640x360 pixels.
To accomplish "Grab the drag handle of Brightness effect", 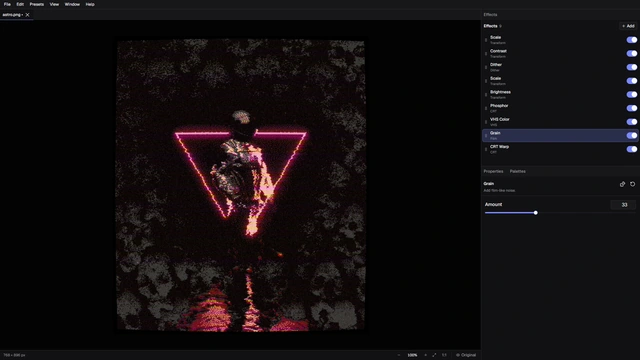I will coord(486,94).
